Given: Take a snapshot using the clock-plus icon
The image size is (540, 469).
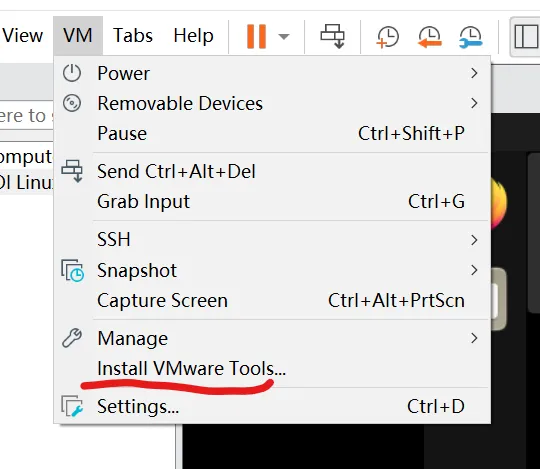Looking at the screenshot, I should tap(388, 37).
